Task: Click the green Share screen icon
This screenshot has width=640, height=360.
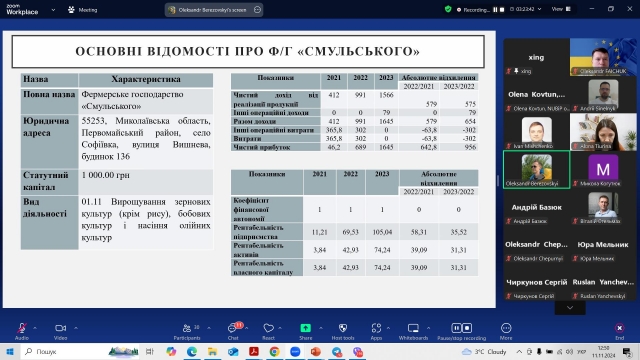Action: pos(305,331)
